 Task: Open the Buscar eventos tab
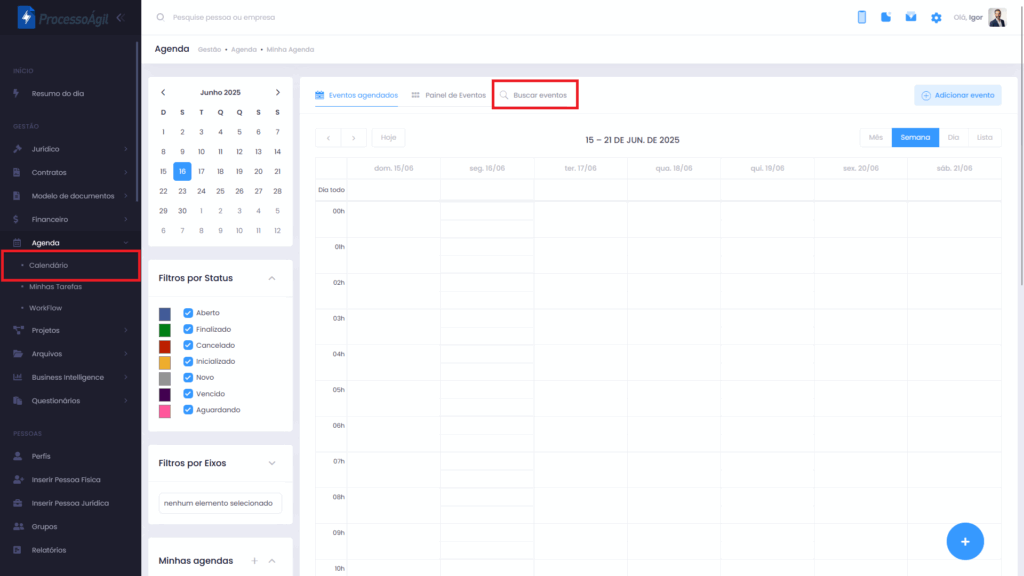[534, 95]
